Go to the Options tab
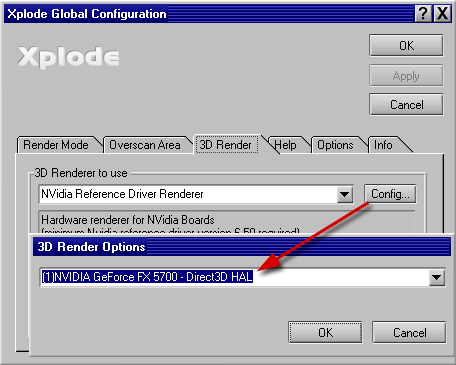 click(x=335, y=145)
